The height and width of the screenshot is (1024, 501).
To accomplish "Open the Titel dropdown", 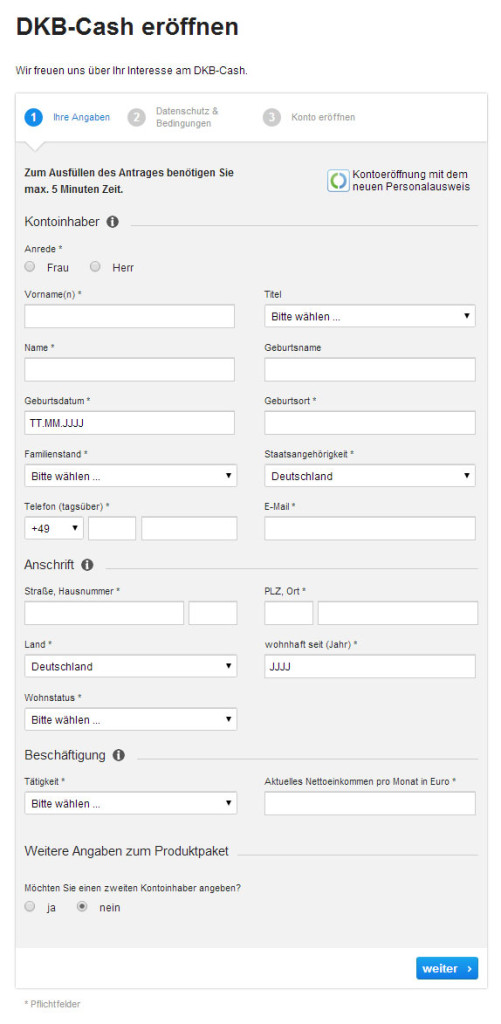I will [x=370, y=316].
